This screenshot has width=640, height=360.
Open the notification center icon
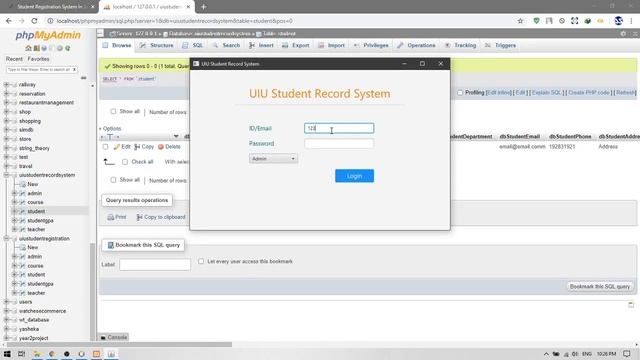(627, 354)
